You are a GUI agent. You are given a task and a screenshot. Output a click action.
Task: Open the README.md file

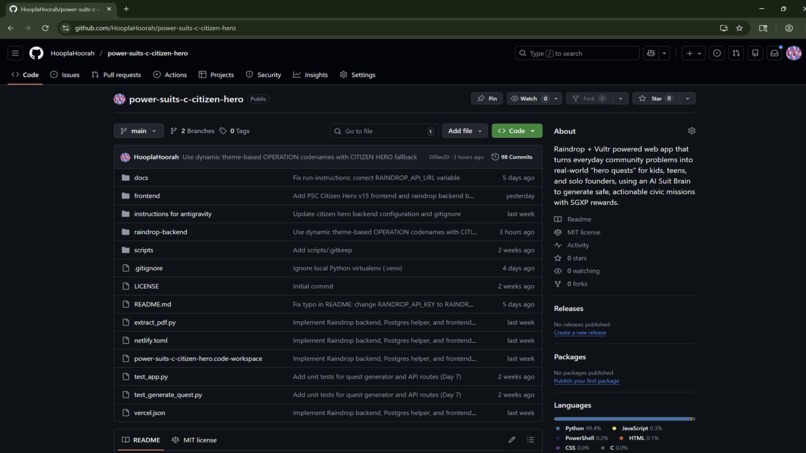153,304
